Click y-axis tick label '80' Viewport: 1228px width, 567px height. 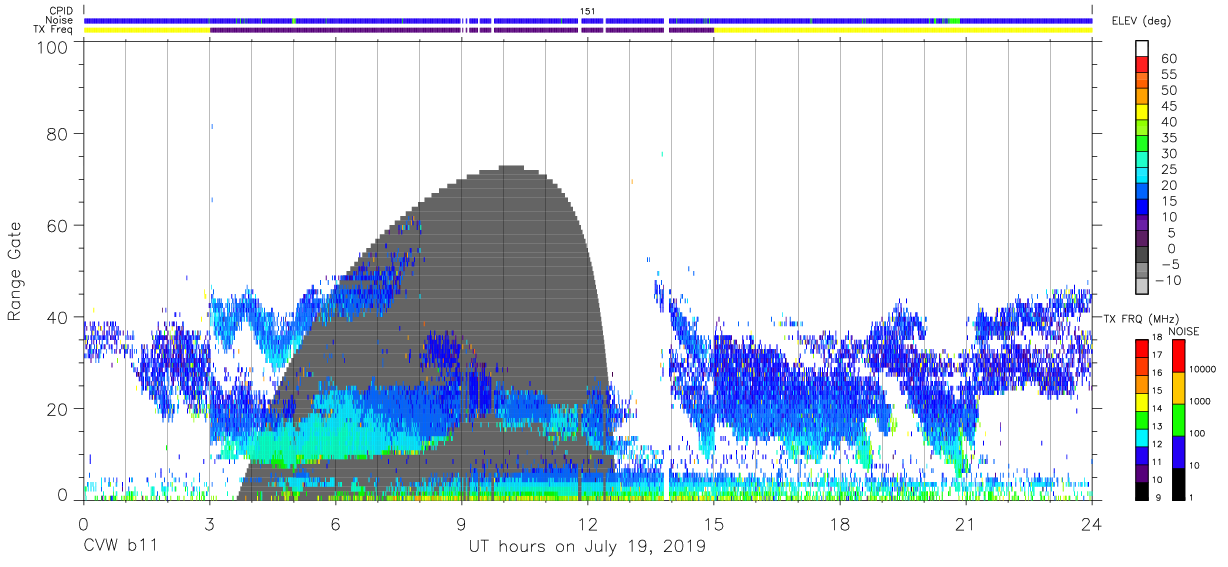click(57, 134)
